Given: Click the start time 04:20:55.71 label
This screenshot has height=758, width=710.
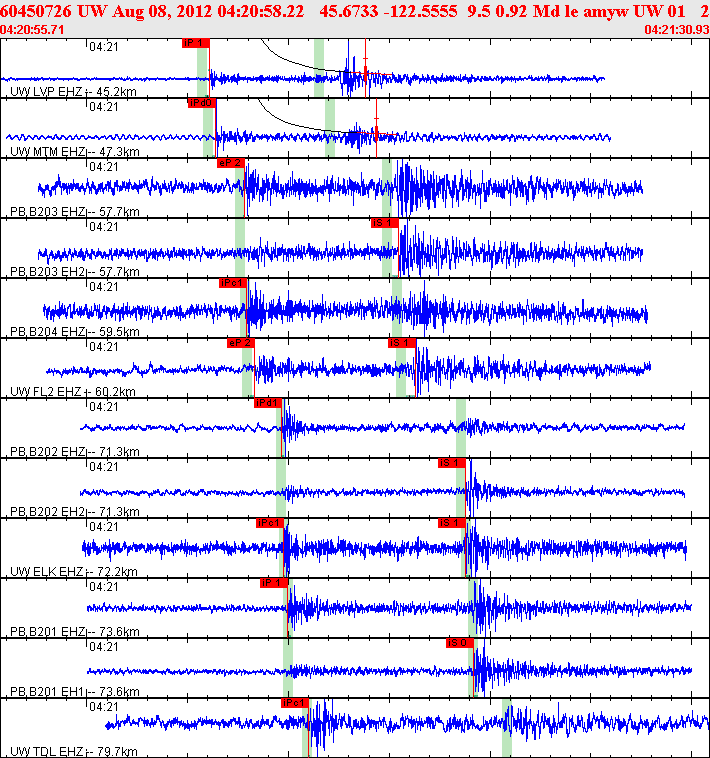Looking at the screenshot, I should point(34,30).
